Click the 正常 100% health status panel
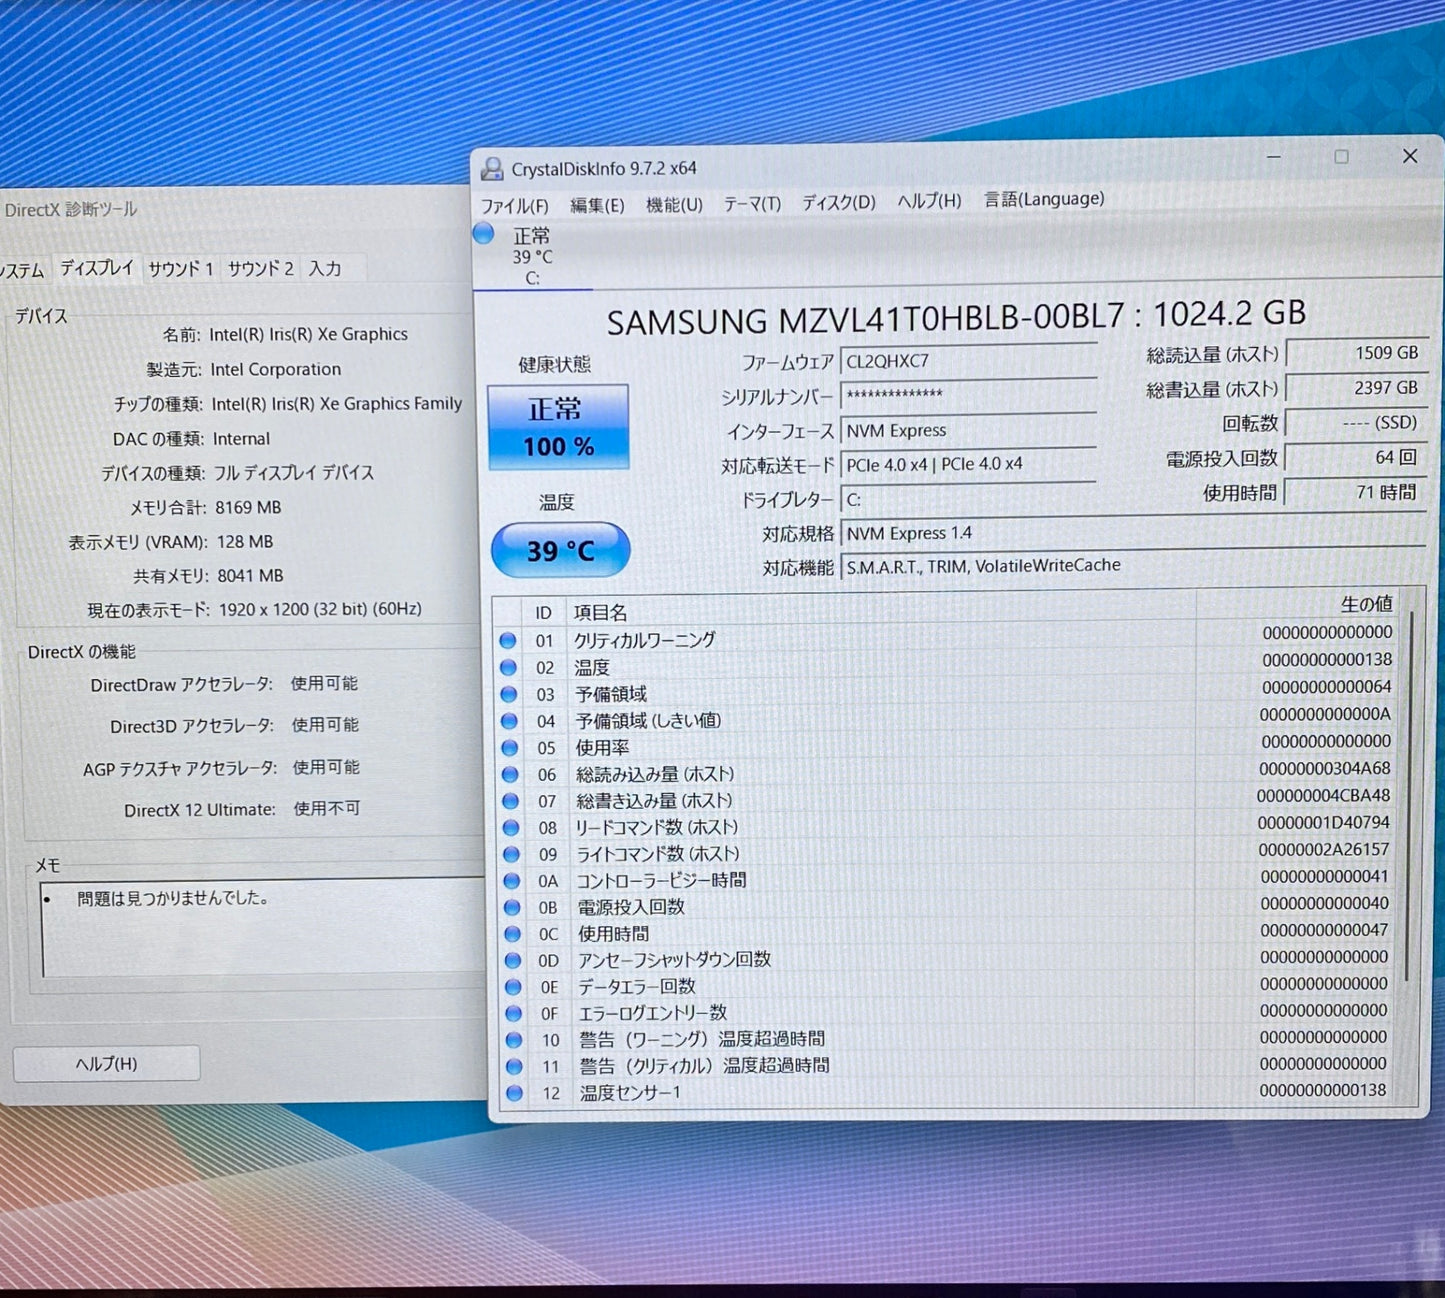Image resolution: width=1445 pixels, height=1298 pixels. click(557, 426)
